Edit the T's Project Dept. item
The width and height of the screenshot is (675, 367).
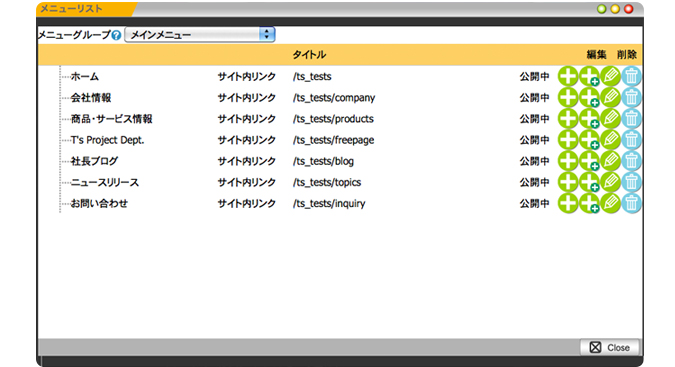click(610, 139)
